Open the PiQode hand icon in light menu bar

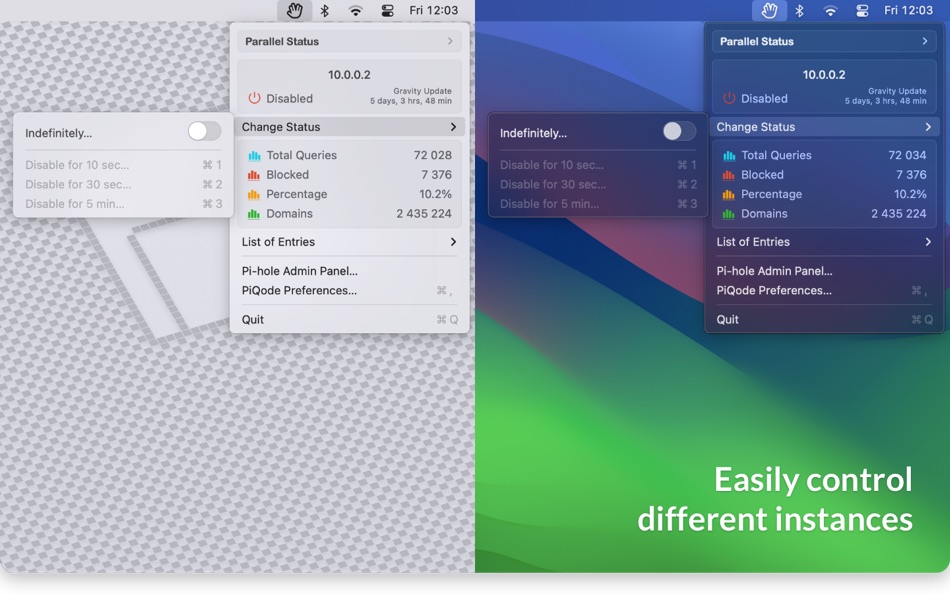click(x=294, y=10)
